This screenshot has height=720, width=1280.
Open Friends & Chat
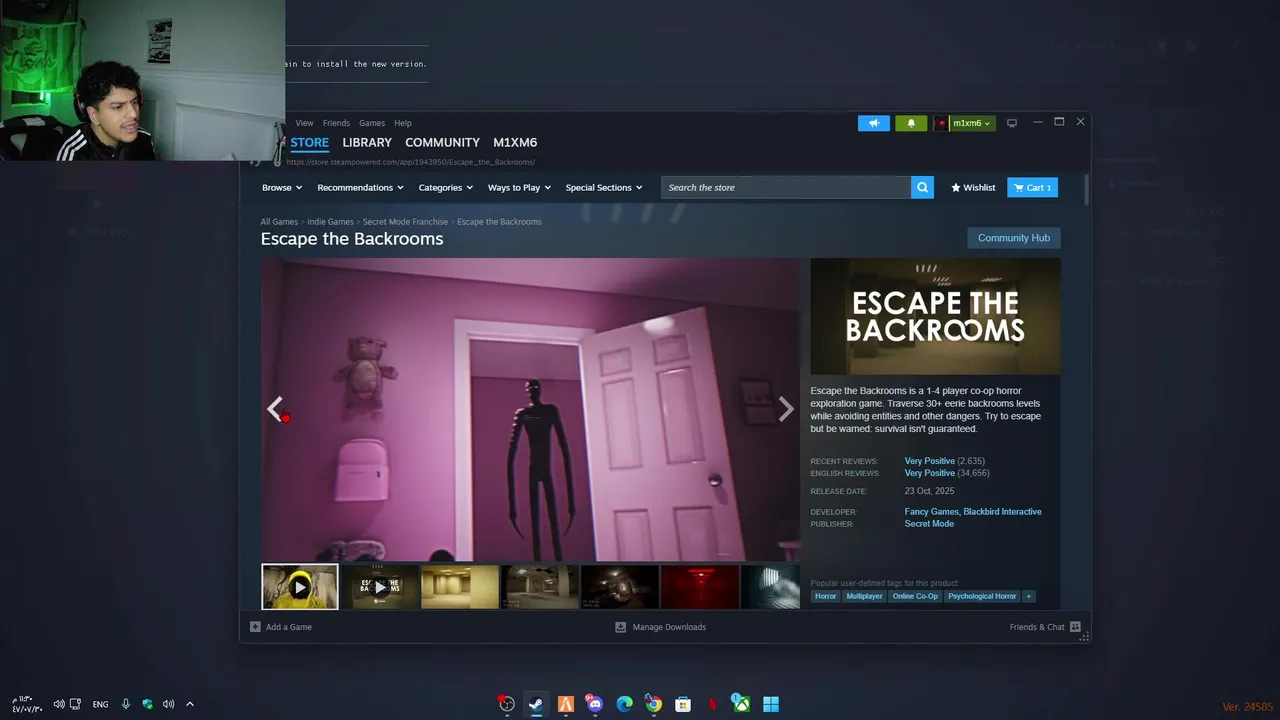1045,627
